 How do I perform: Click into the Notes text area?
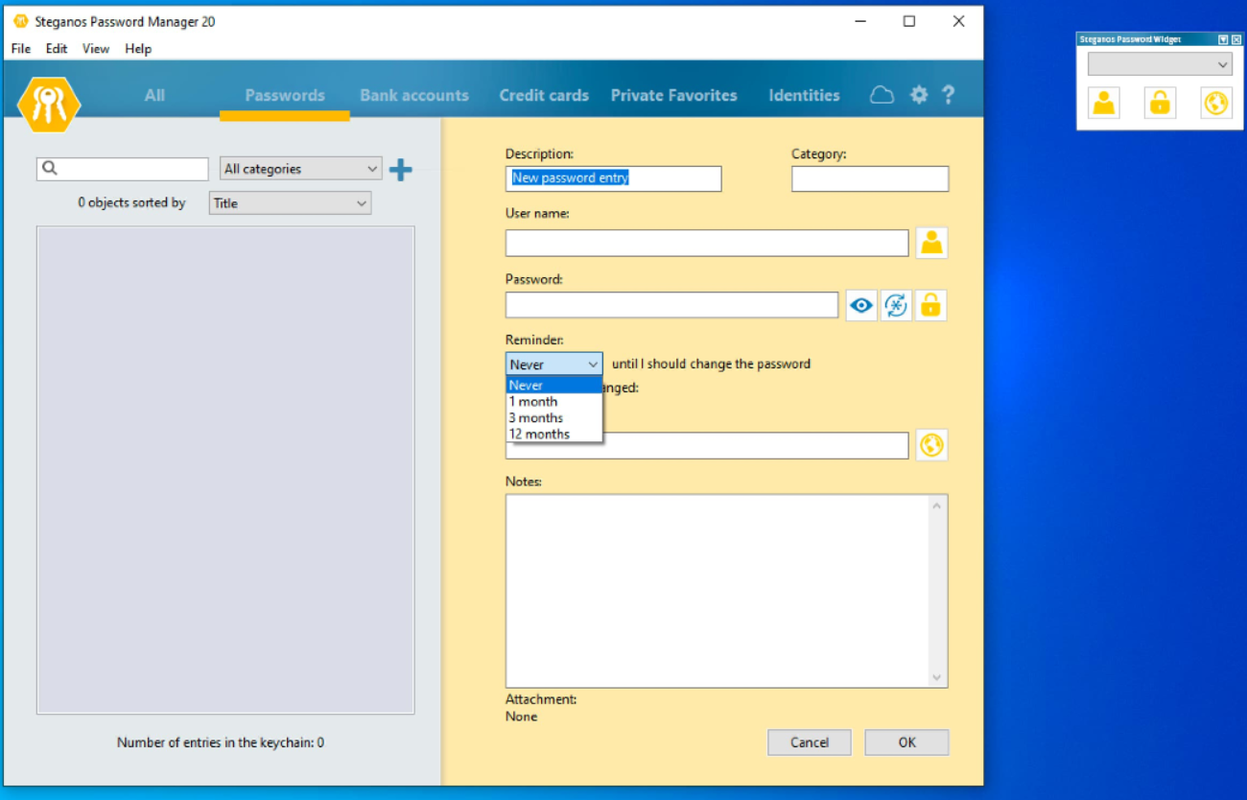coord(717,591)
